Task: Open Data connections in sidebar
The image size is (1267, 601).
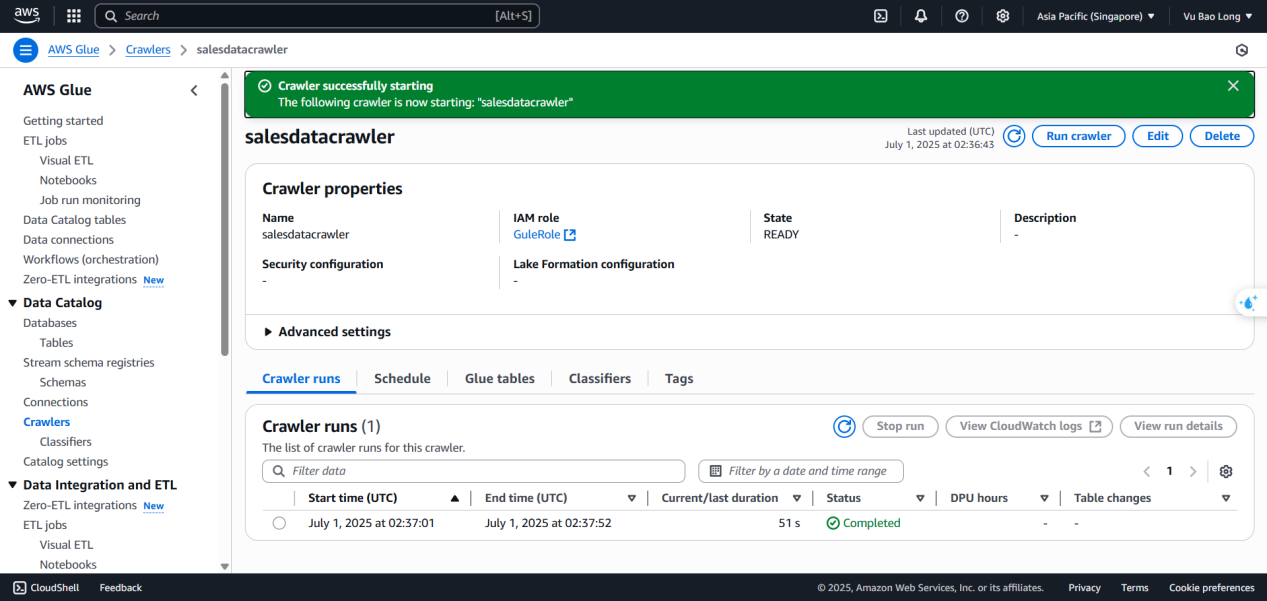Action: click(68, 240)
